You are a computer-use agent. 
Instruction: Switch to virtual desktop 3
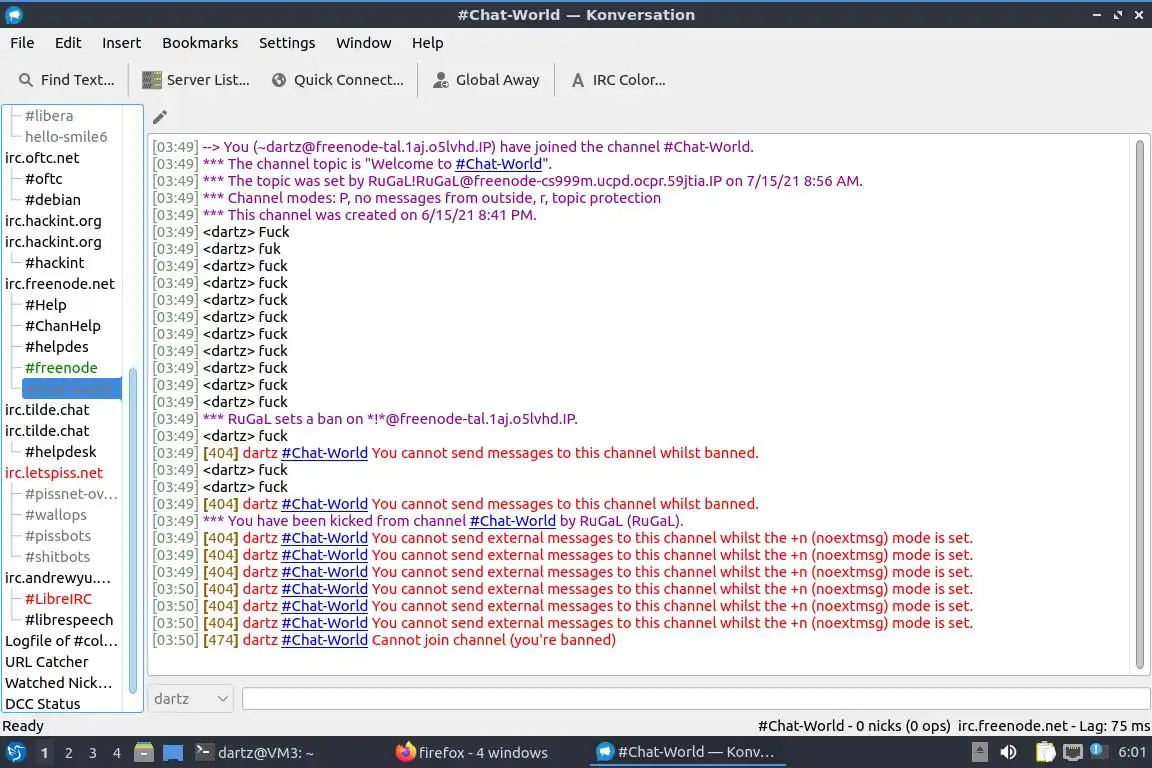(93, 753)
